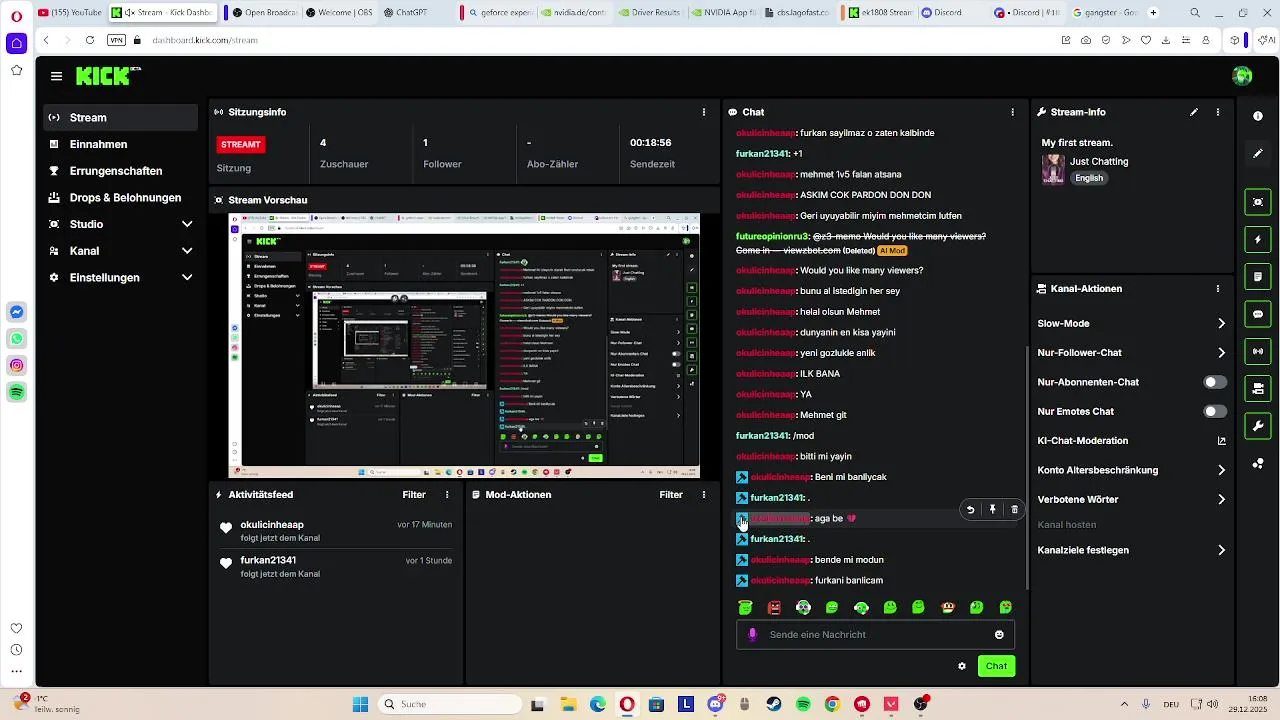The width and height of the screenshot is (1280, 720).
Task: Open chat settings gear icon
Action: [962, 666]
